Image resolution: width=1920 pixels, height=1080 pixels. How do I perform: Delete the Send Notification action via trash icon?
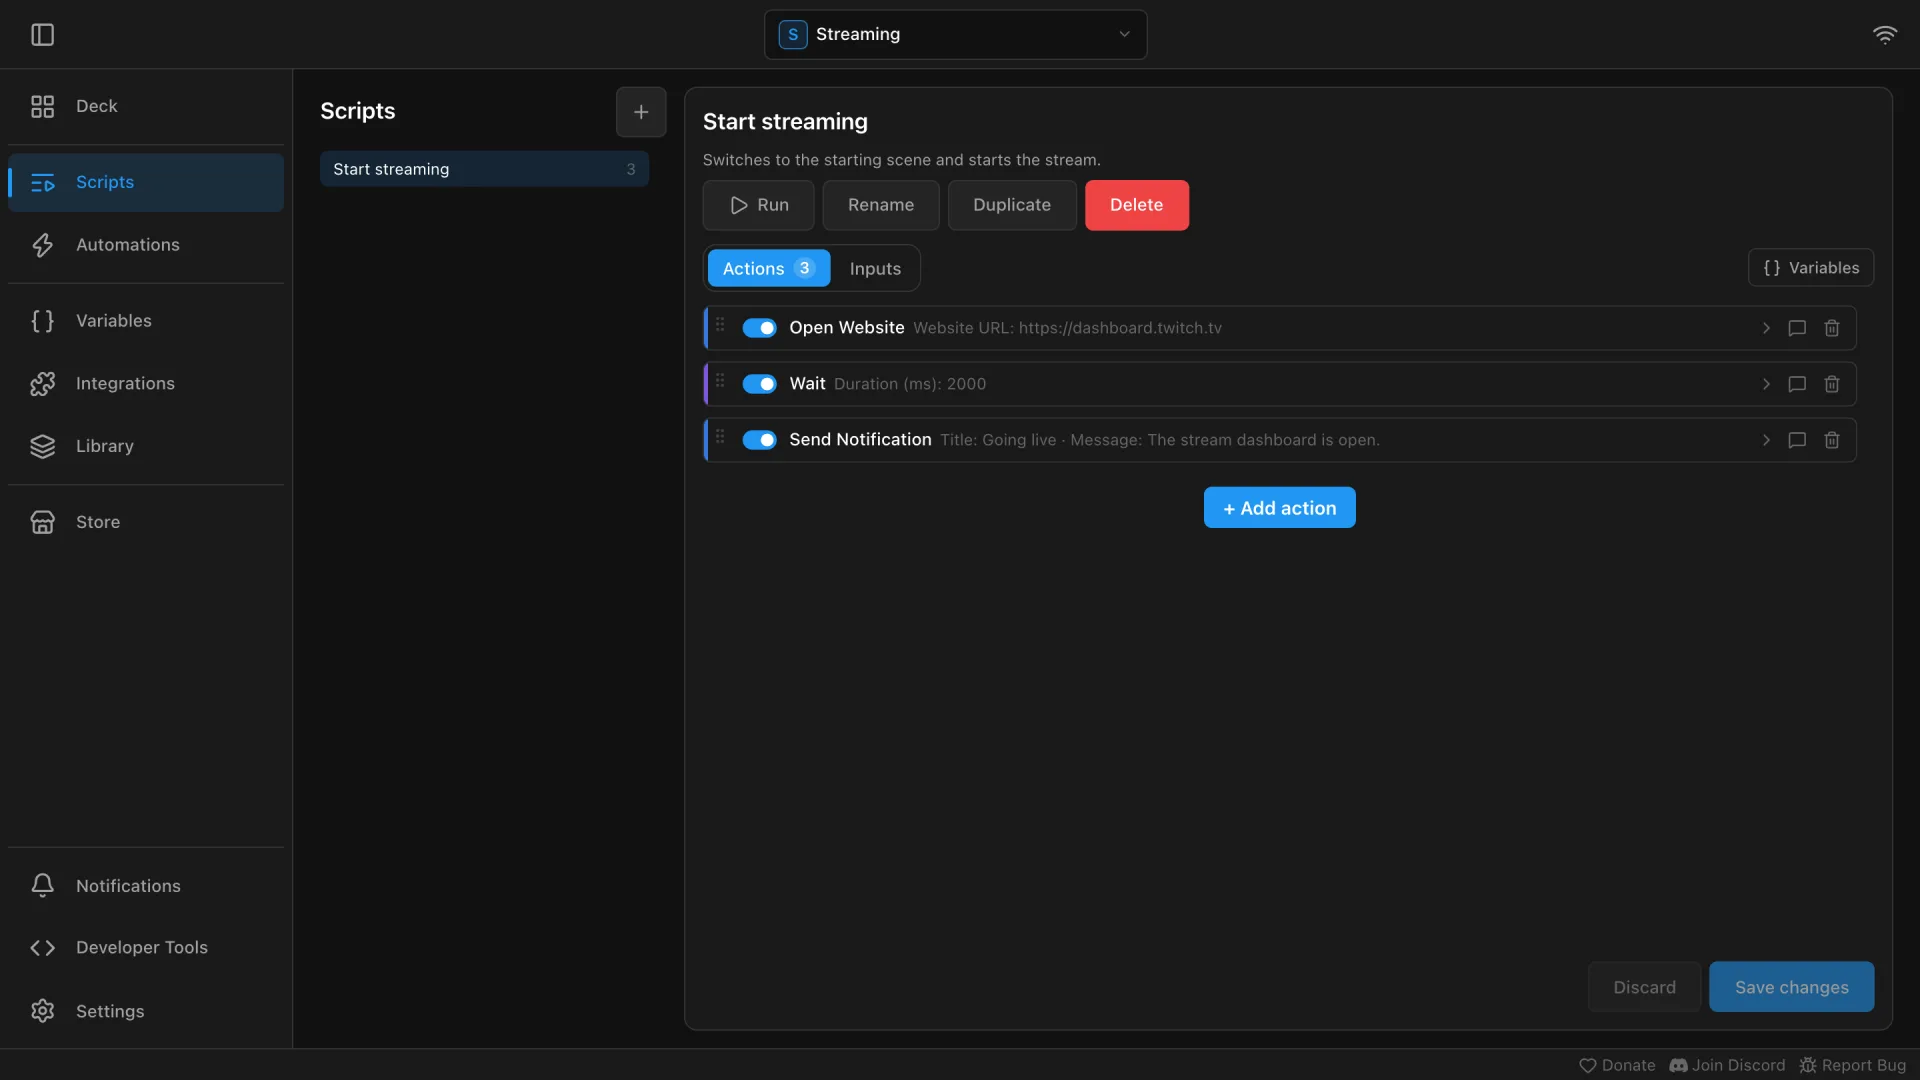coord(1831,440)
